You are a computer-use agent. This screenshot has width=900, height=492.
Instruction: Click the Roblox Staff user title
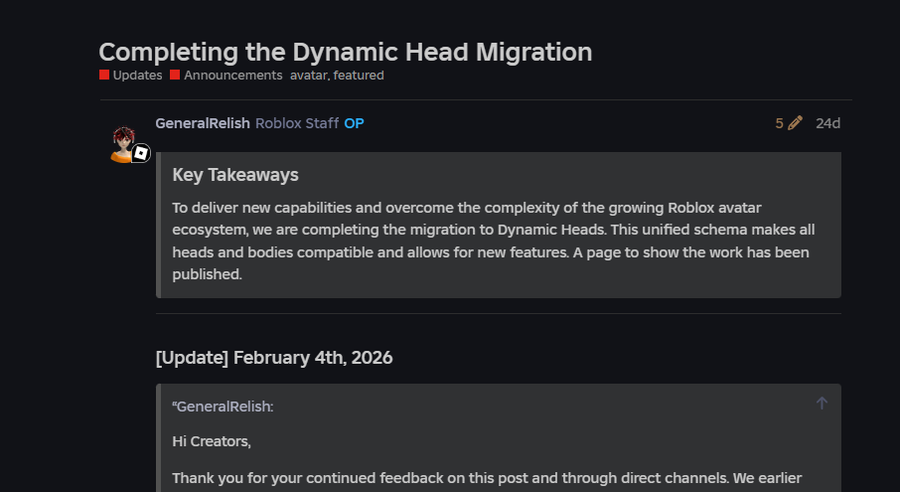point(296,123)
